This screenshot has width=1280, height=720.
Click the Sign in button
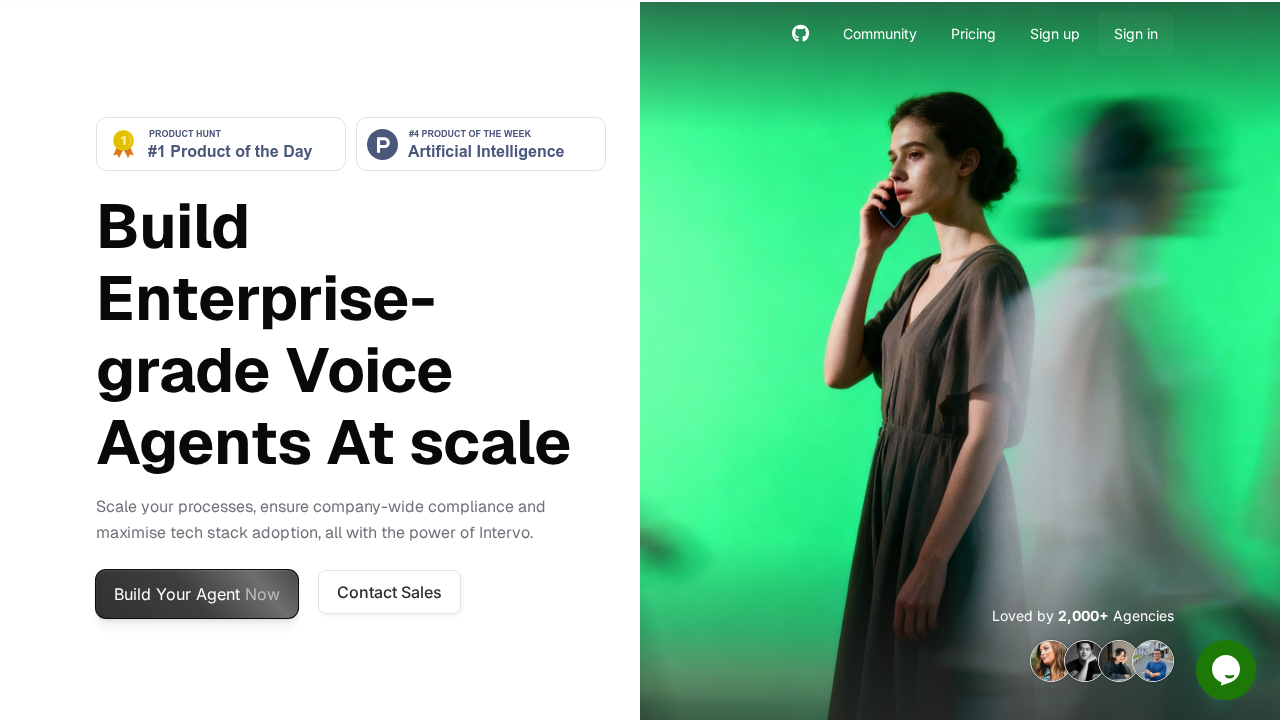1136,34
